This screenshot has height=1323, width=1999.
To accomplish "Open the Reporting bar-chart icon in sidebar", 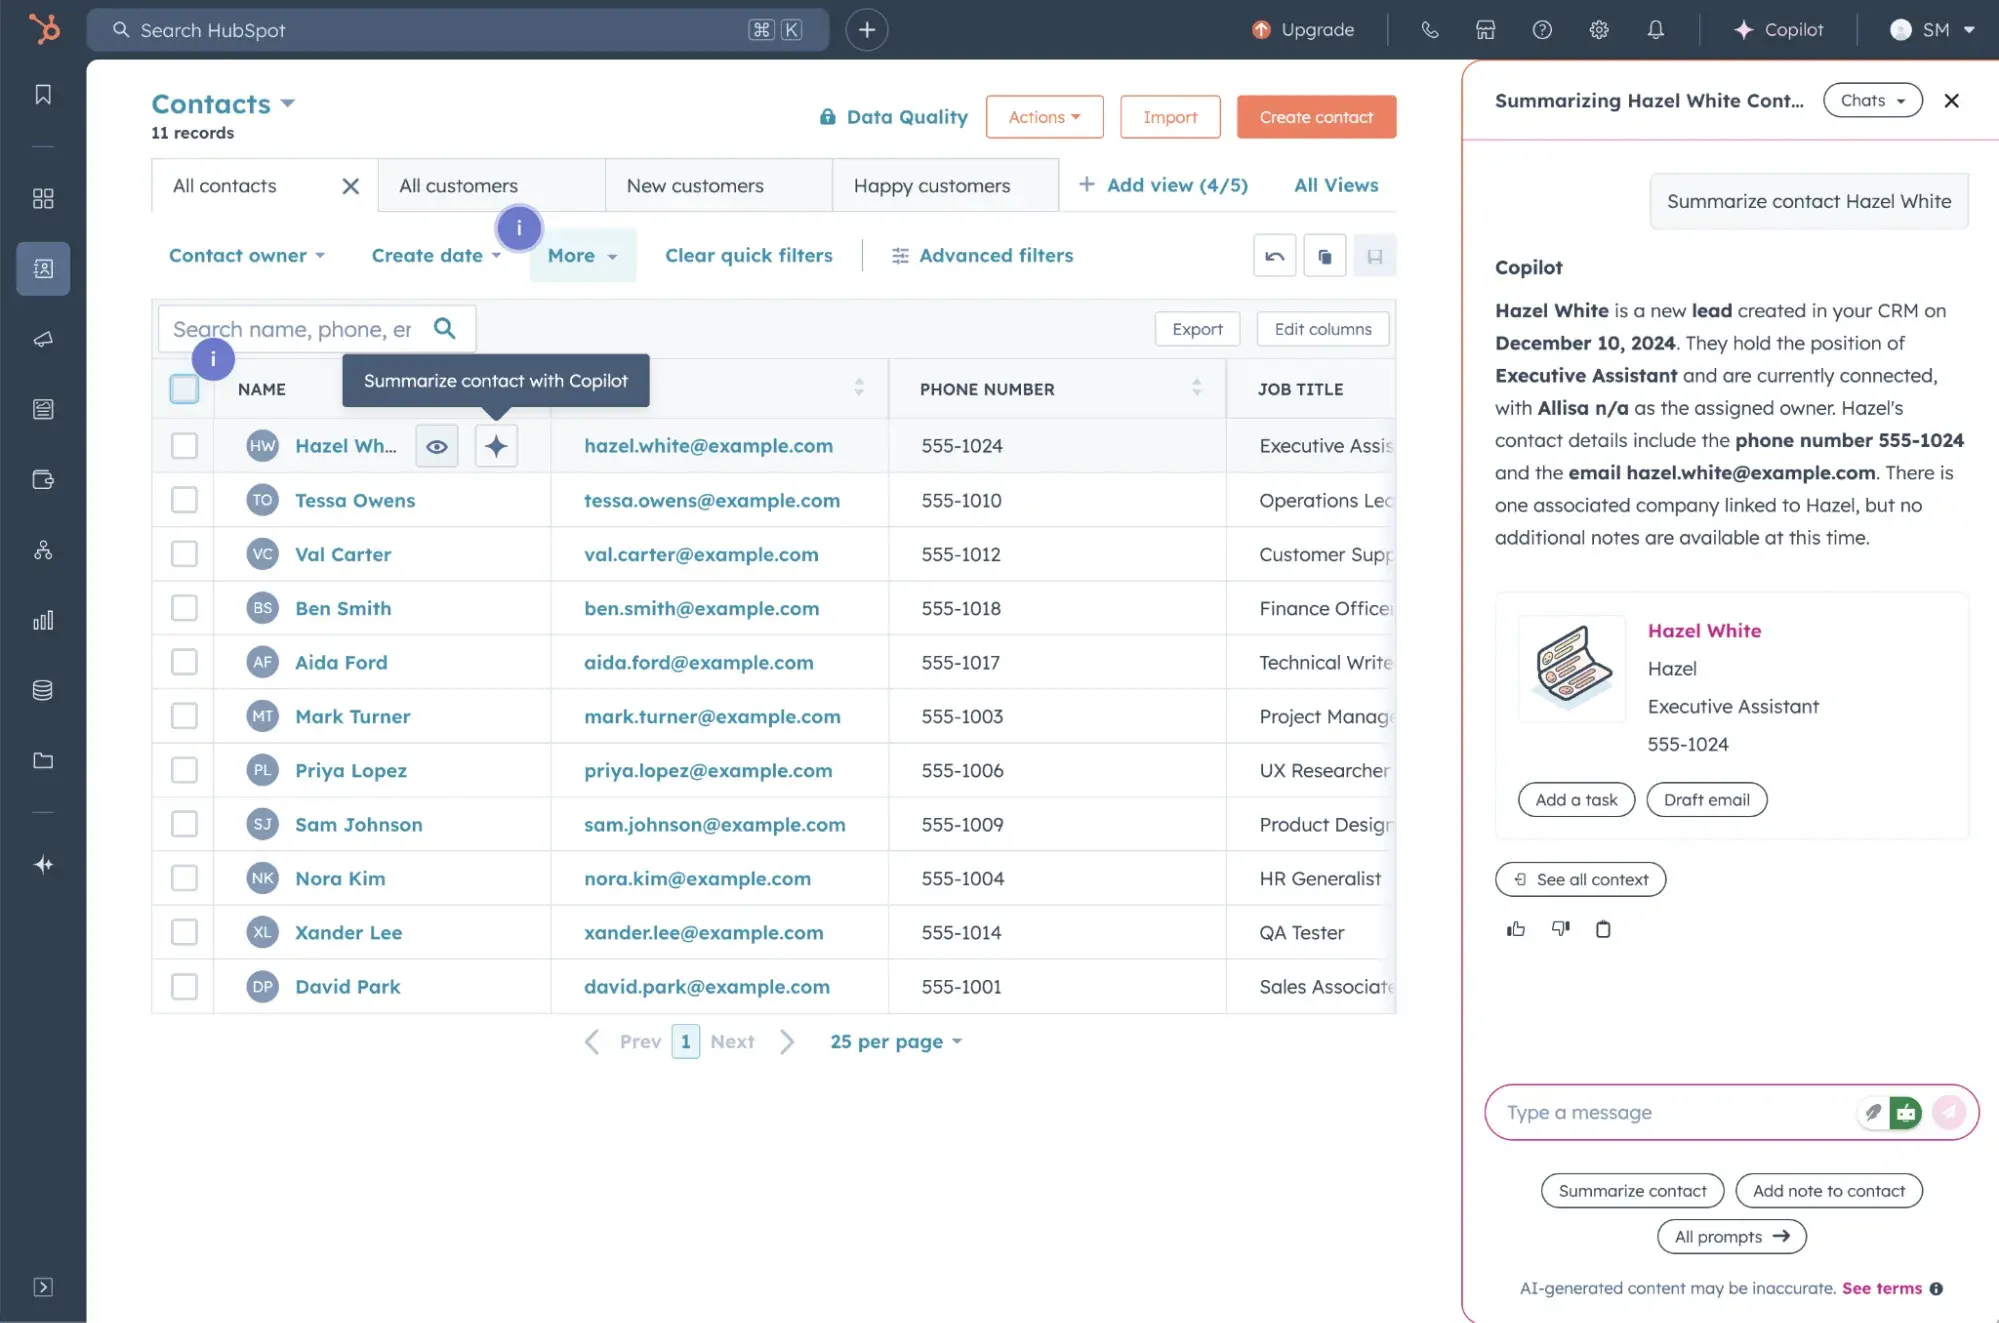I will (43, 620).
